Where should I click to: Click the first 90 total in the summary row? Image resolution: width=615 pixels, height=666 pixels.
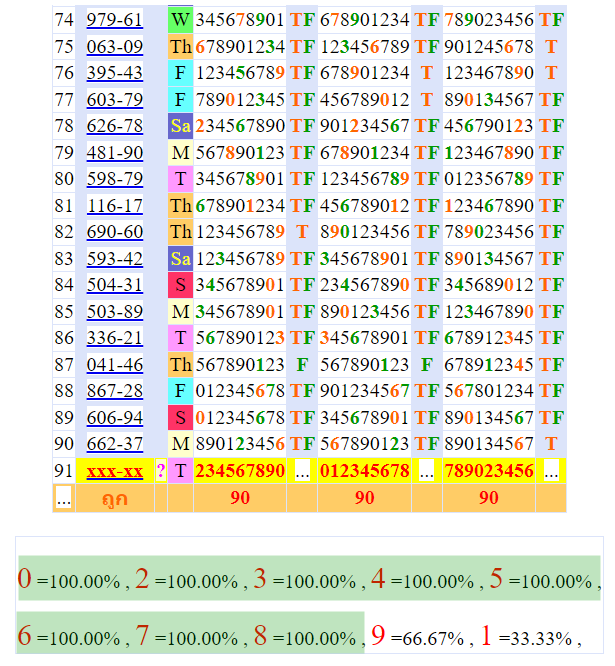[240, 498]
